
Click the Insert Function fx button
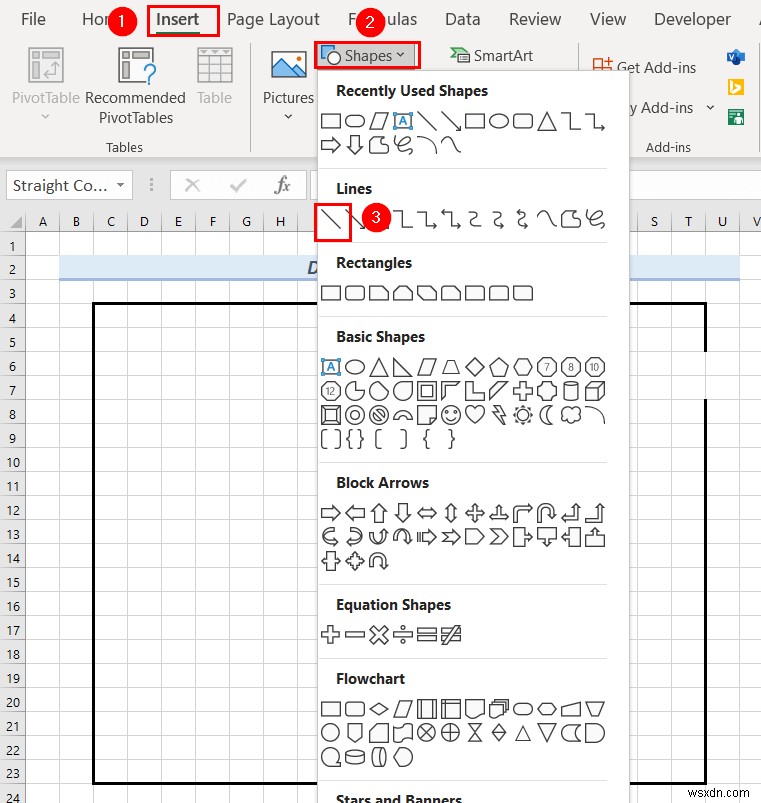click(282, 185)
